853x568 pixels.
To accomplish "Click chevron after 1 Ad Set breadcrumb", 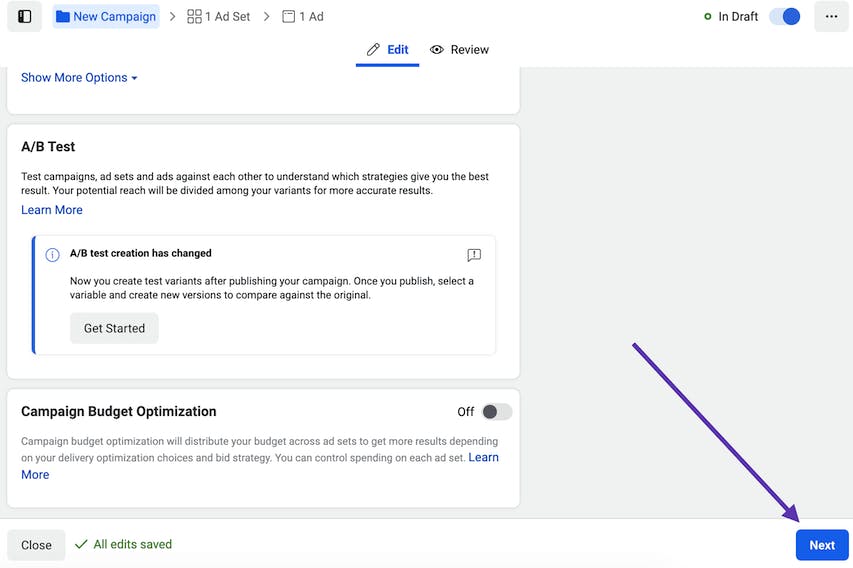I will click(x=266, y=17).
